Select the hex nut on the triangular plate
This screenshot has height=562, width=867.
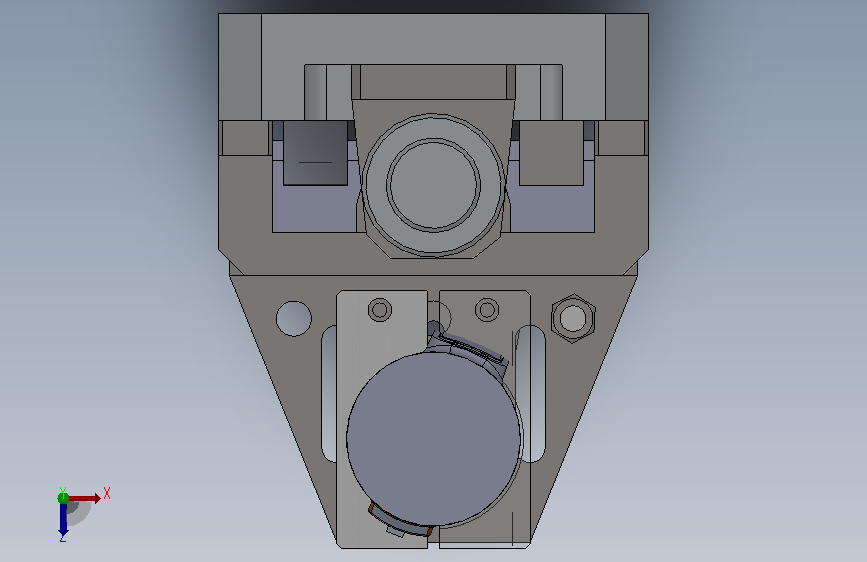(x=573, y=319)
